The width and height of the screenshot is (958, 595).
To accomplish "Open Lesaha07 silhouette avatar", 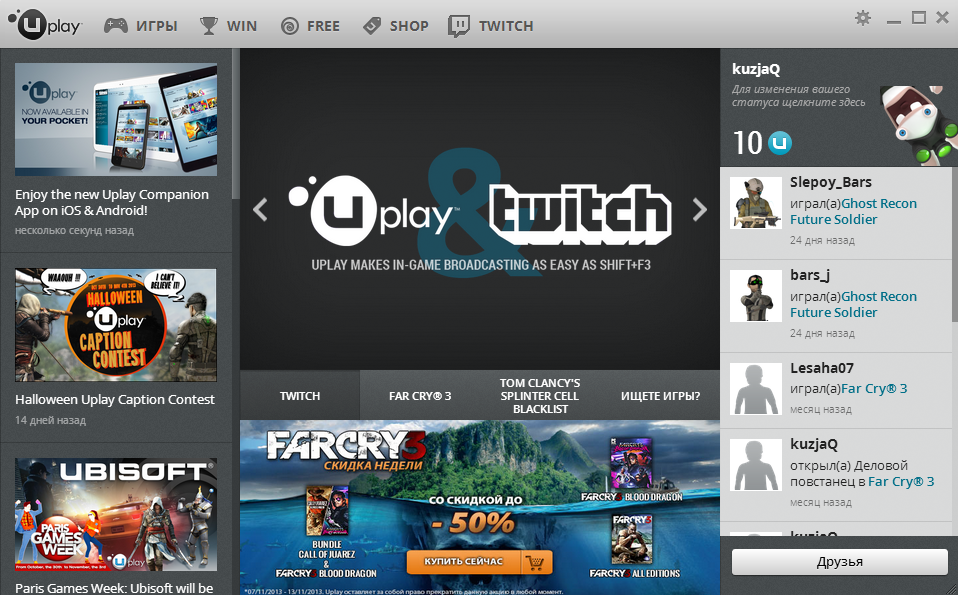I will point(756,389).
